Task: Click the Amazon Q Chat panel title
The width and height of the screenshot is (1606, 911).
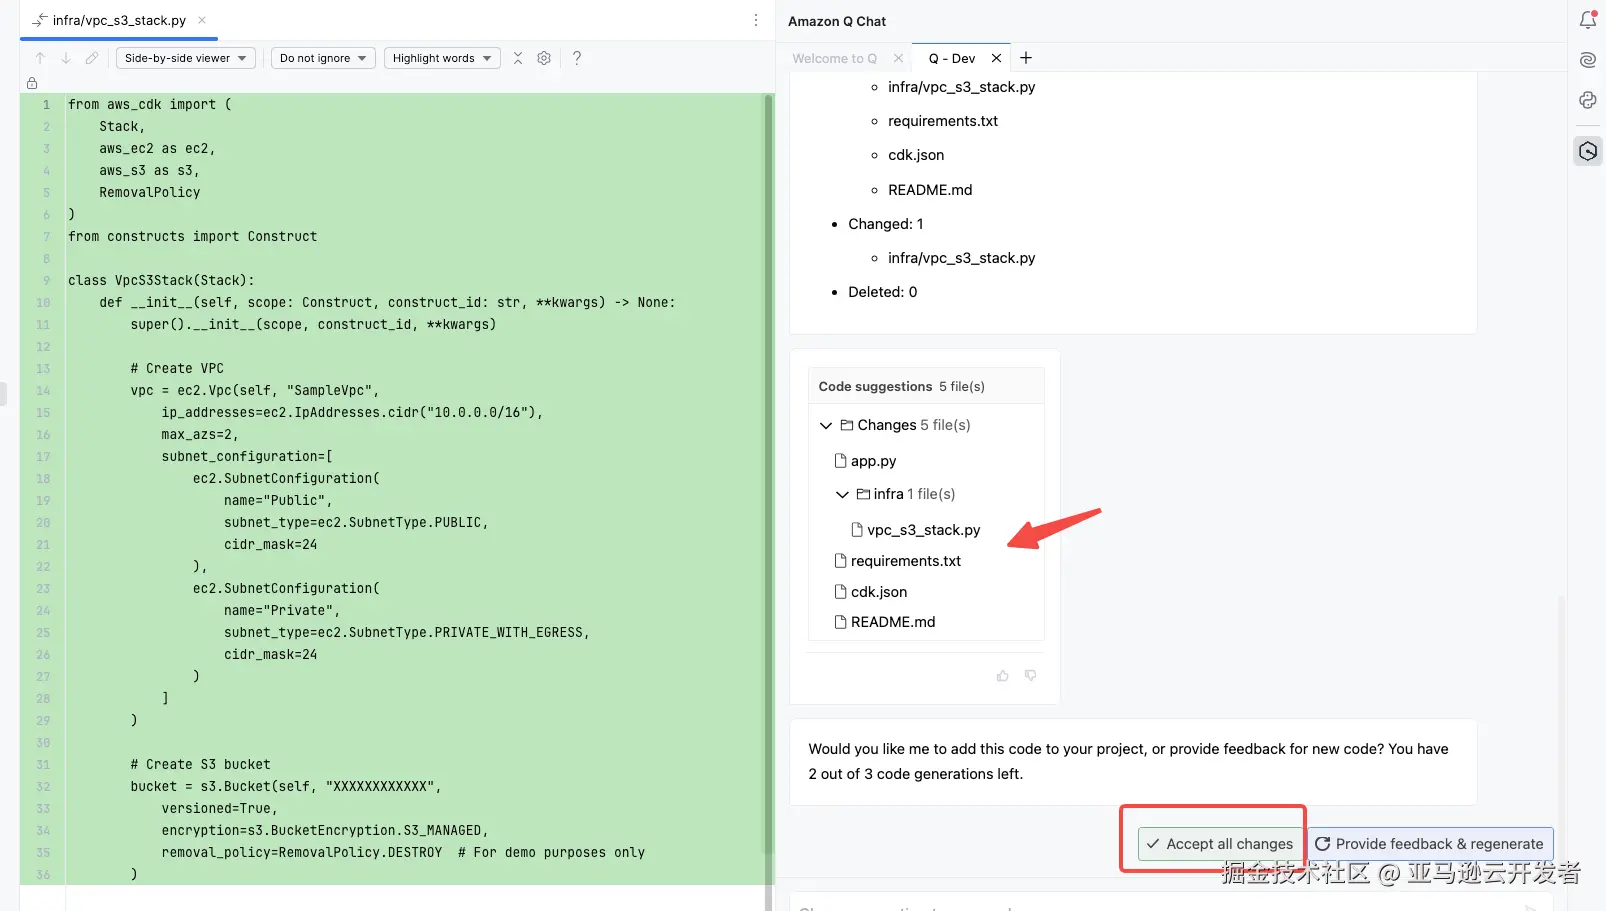Action: pyautogui.click(x=837, y=21)
